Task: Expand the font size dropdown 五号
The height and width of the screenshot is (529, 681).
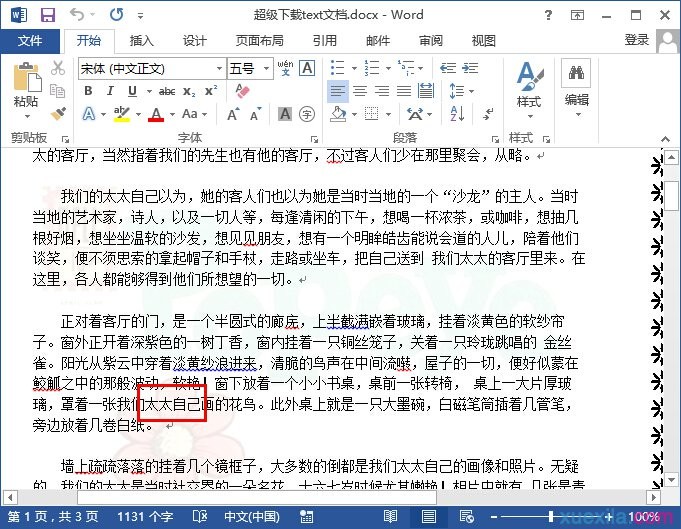Action: [265, 69]
